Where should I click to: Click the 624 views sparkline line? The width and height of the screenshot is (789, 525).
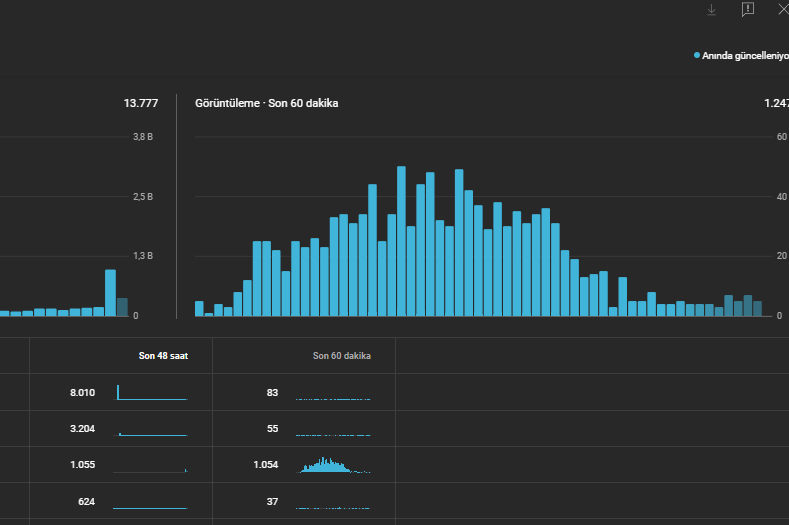click(x=150, y=507)
